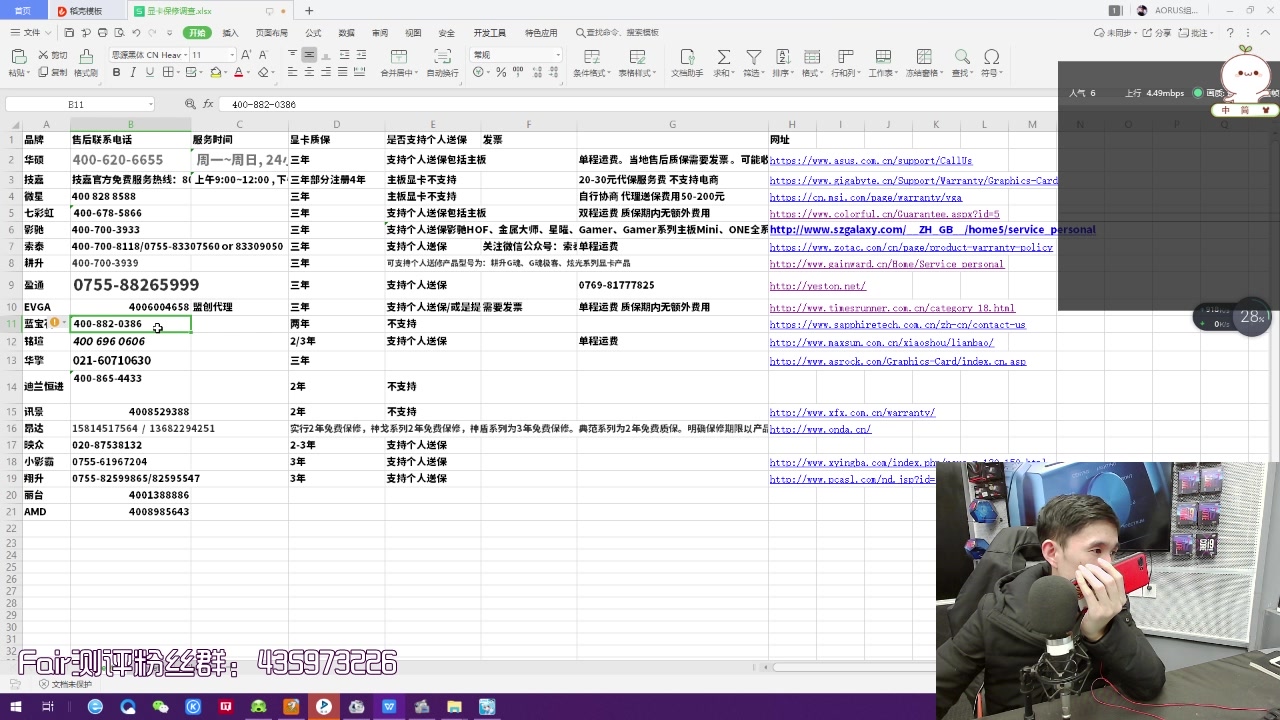Viewport: 1280px width, 720px height.
Task: Toggle Underline formatting
Action: tap(148, 72)
